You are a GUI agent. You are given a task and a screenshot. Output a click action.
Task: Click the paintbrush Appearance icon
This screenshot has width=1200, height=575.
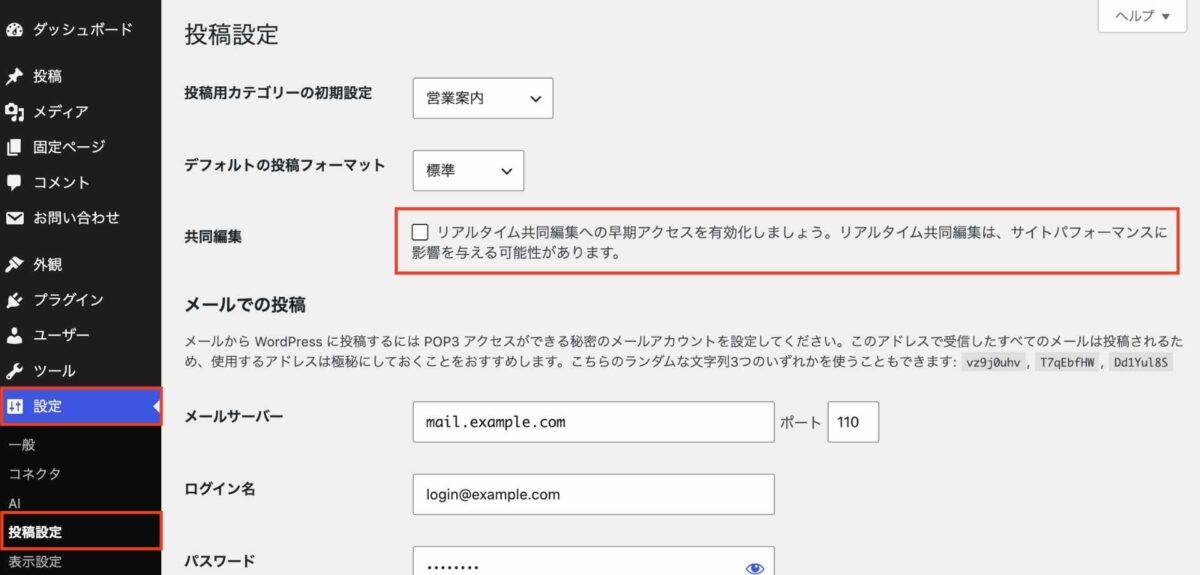tap(14, 265)
